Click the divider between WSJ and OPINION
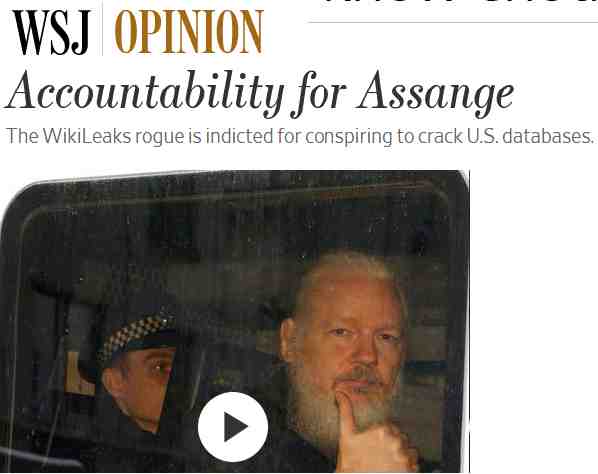 [x=102, y=29]
